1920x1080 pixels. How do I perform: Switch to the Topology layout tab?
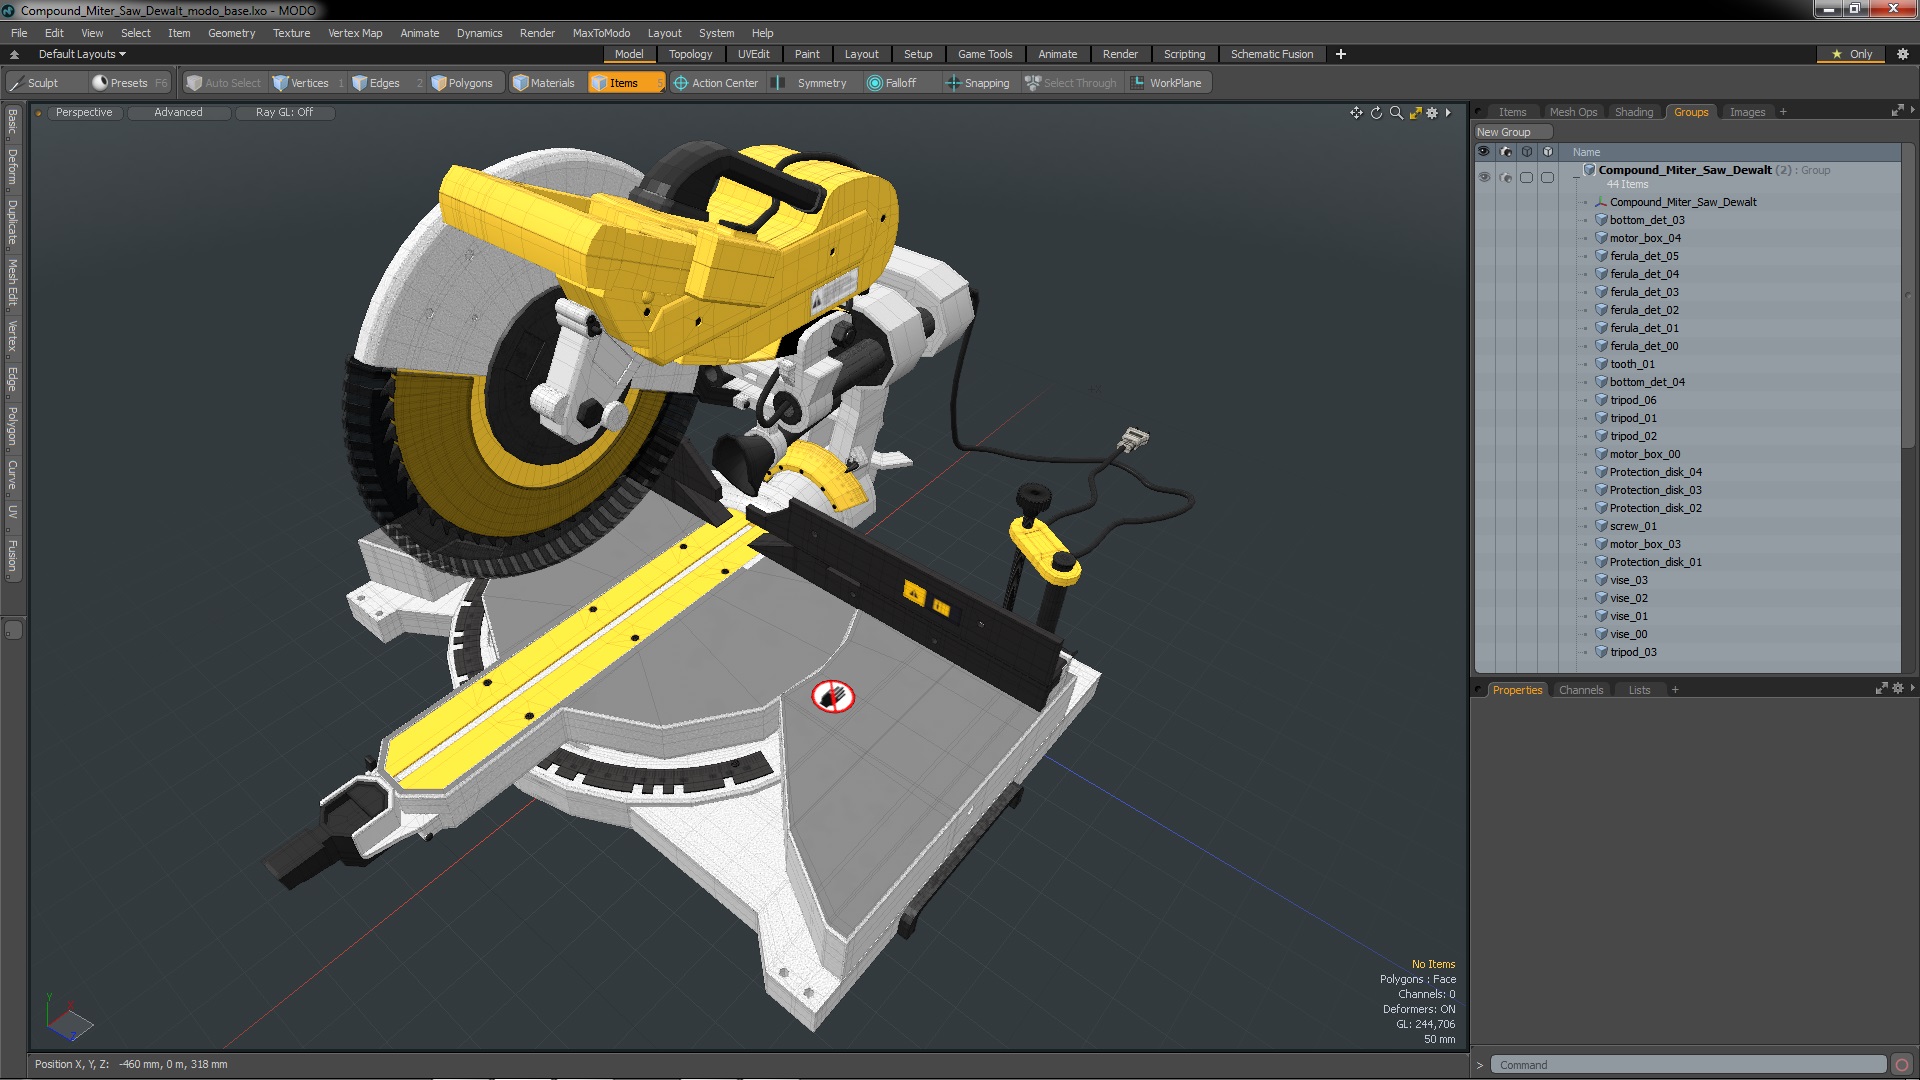tap(690, 54)
